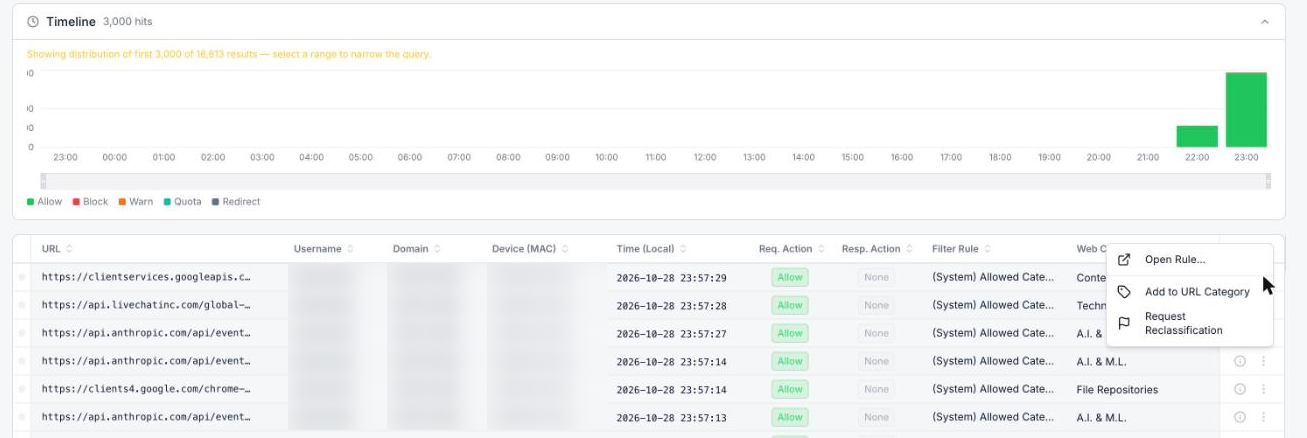The width and height of the screenshot is (1307, 438).
Task: Choose Add to URL Category
Action: point(1189,292)
